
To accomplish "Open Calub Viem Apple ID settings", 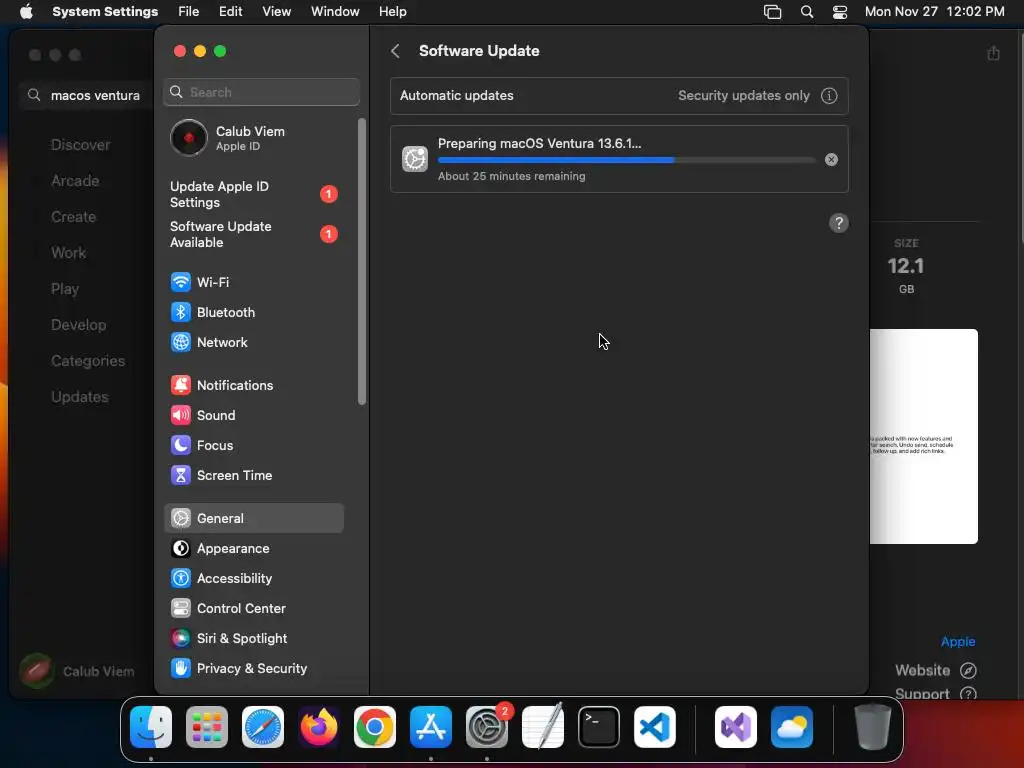I will (x=253, y=138).
